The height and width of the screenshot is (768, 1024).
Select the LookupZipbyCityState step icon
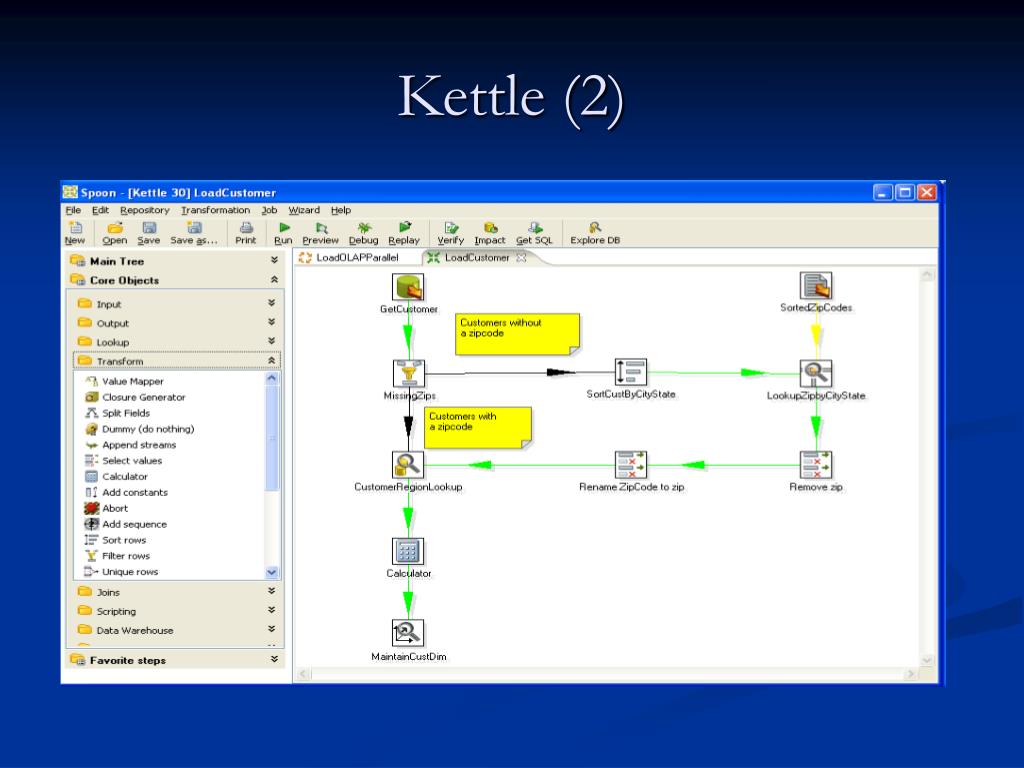816,374
